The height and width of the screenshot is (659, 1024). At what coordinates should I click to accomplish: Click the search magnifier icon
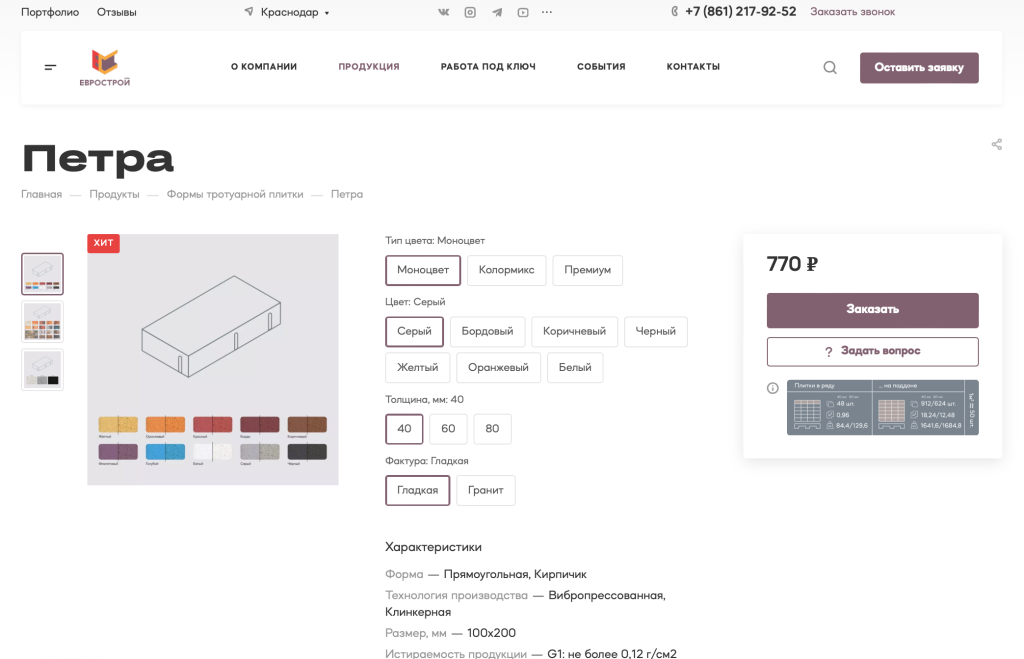click(830, 68)
